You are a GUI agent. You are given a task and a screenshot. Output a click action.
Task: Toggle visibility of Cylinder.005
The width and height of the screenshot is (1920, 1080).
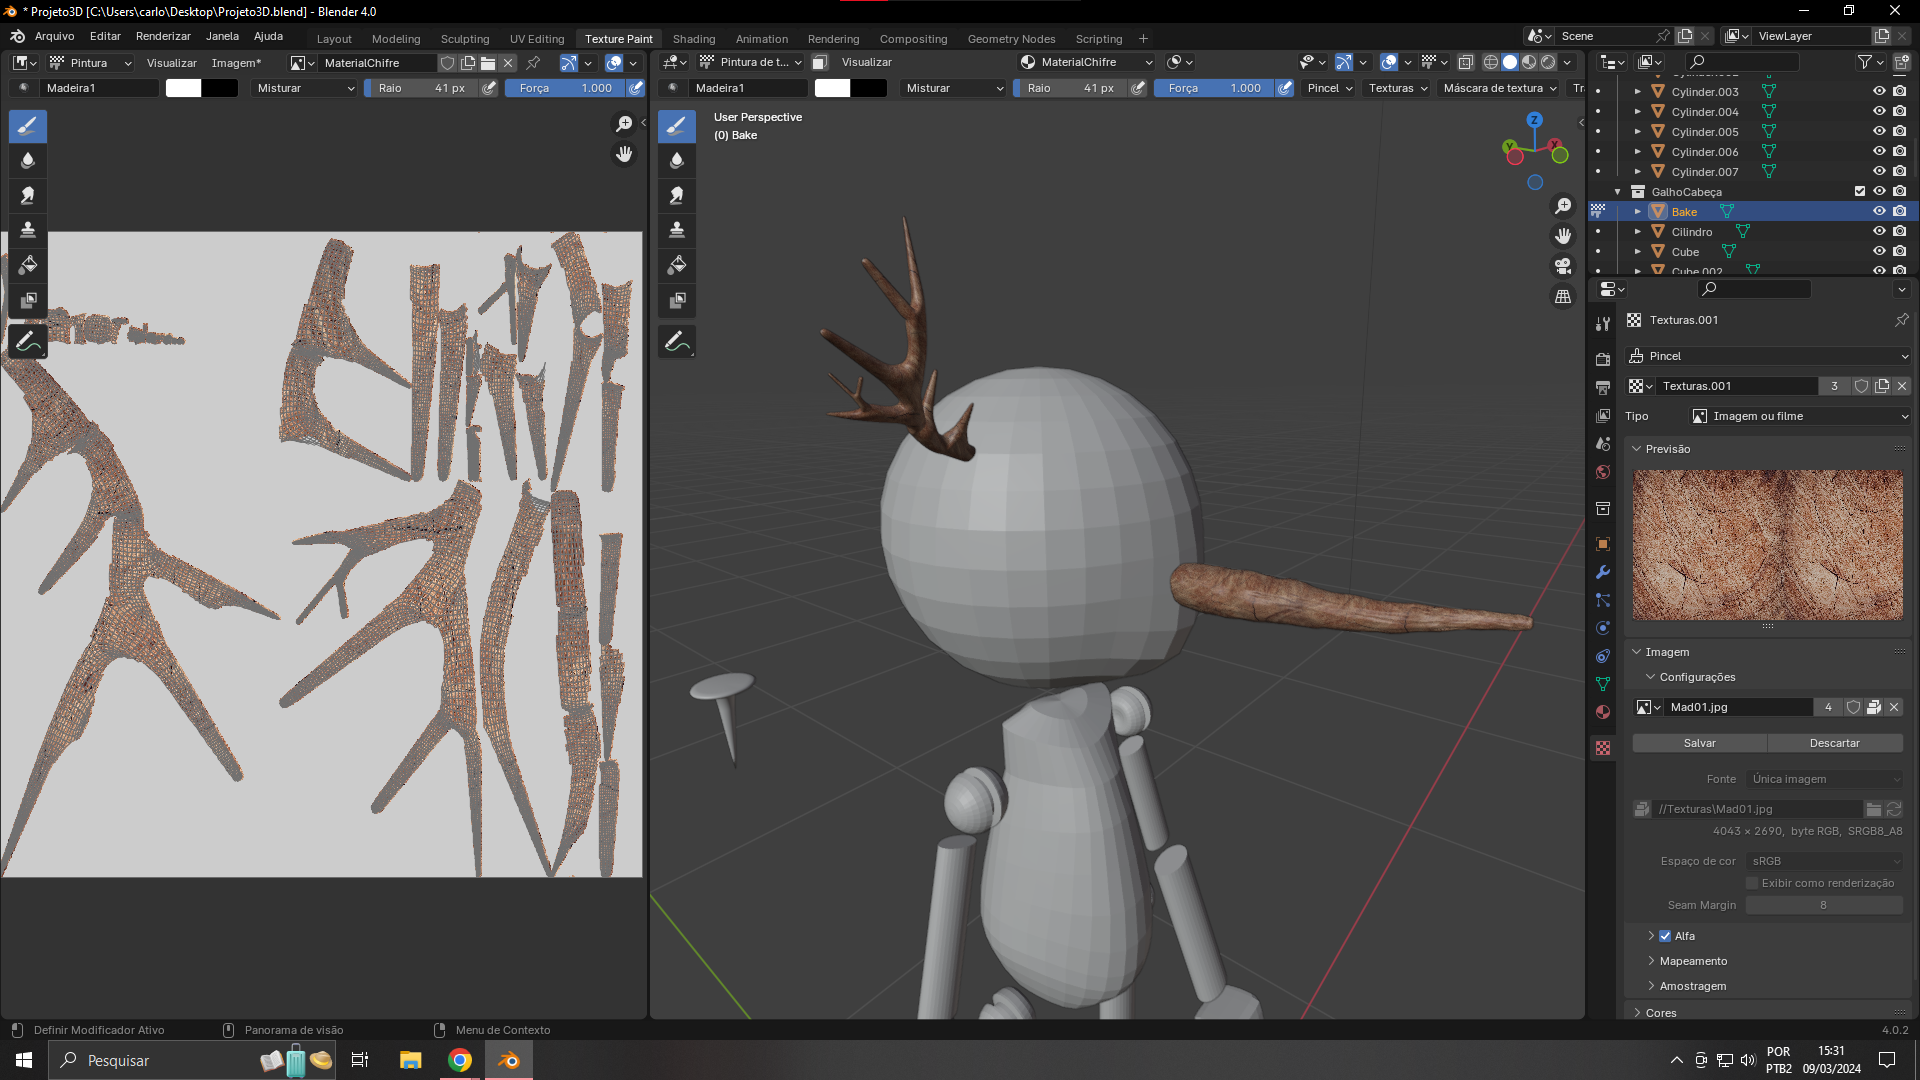(x=1879, y=131)
